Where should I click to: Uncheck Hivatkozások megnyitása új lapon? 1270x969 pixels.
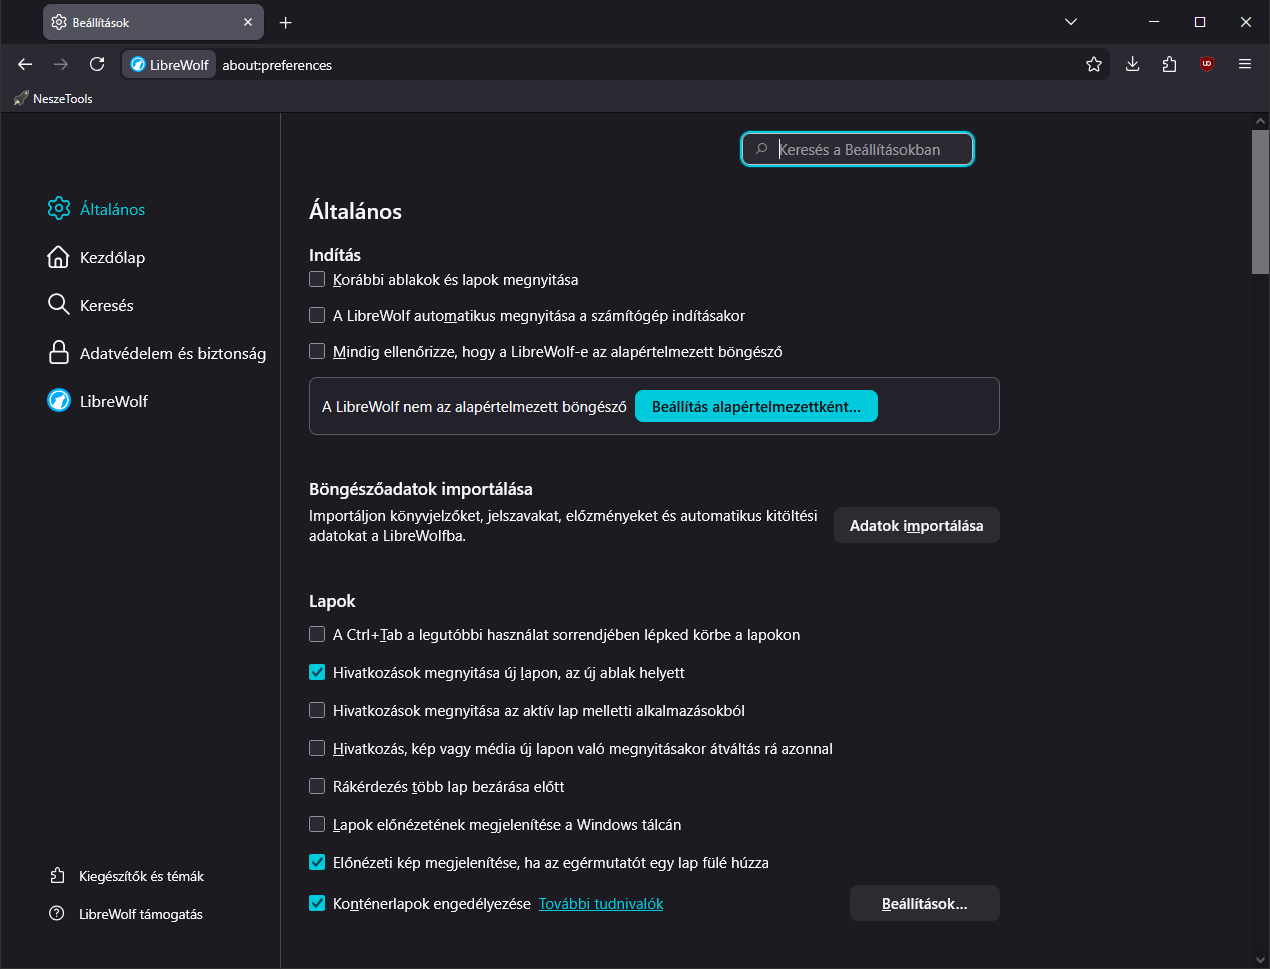pos(317,672)
